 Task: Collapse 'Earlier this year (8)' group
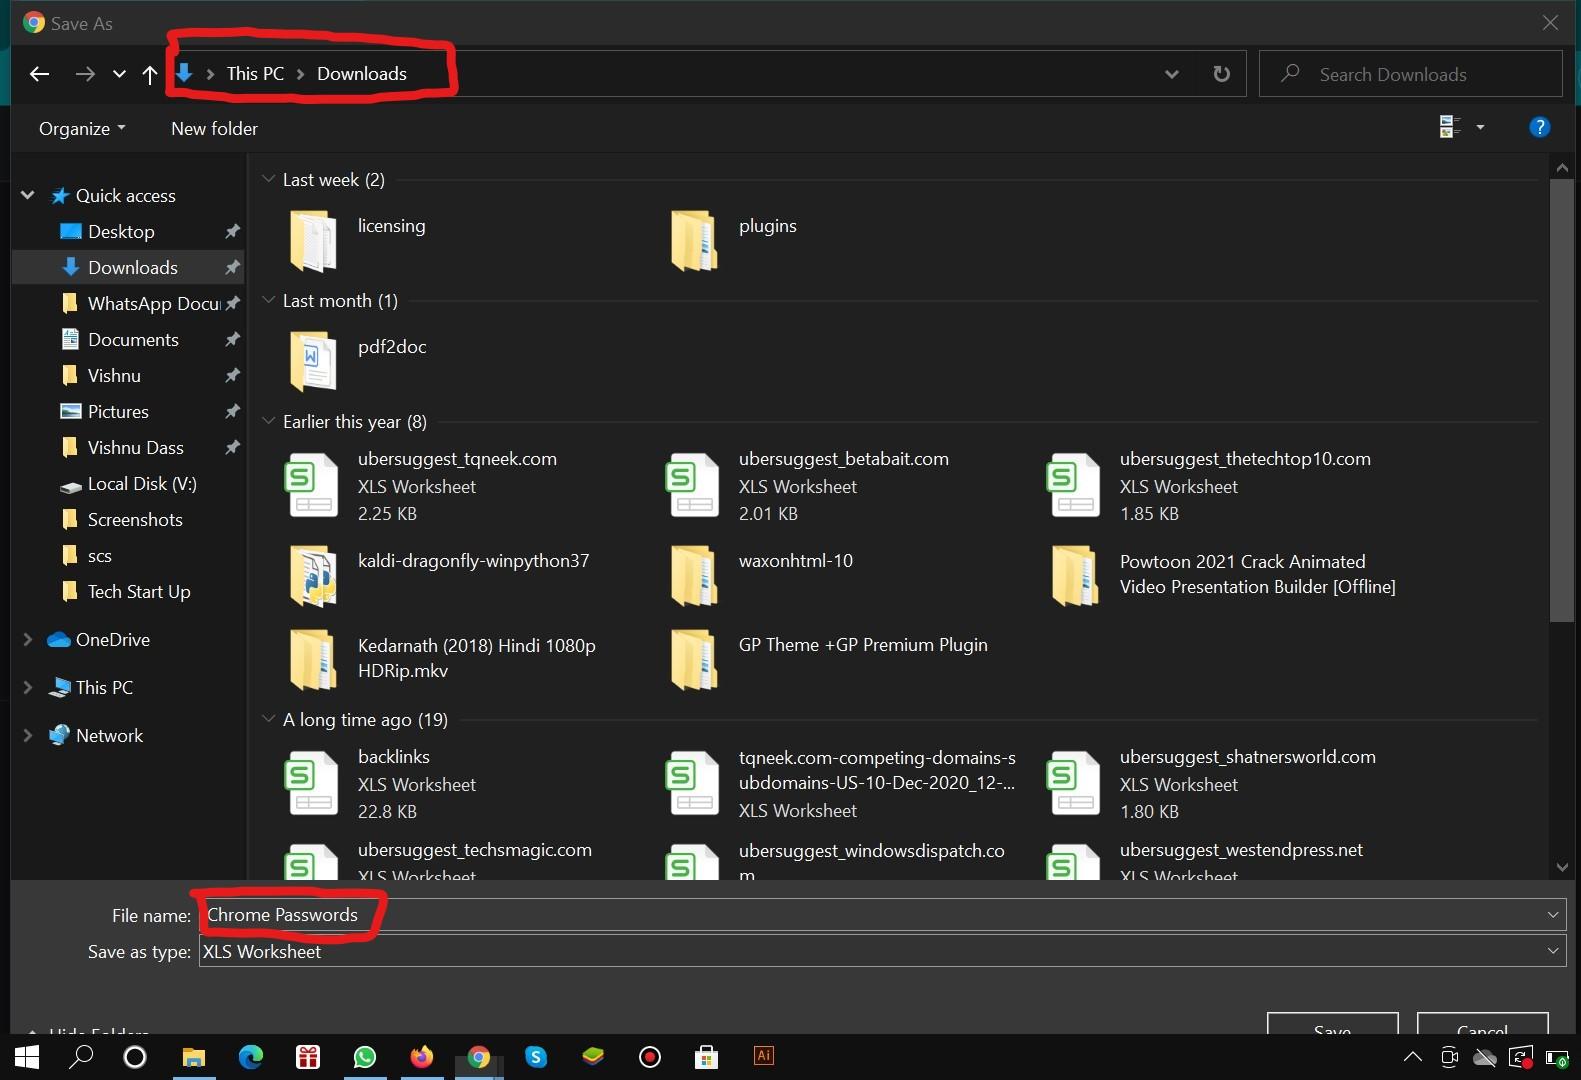[268, 421]
